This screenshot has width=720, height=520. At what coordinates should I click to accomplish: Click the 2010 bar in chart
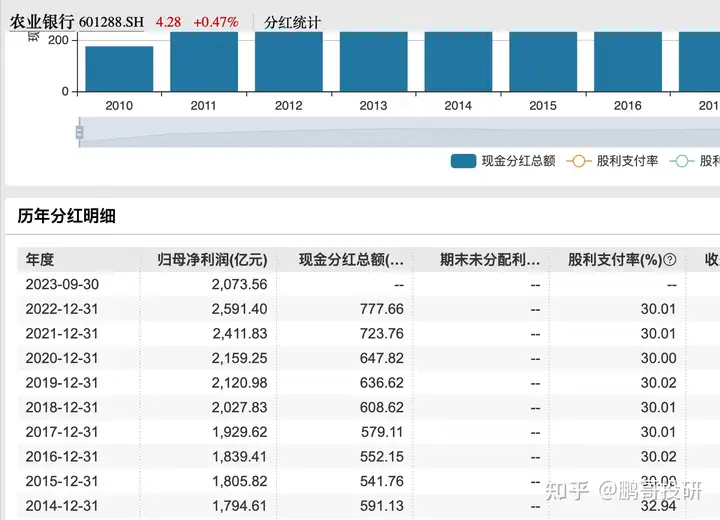(119, 69)
